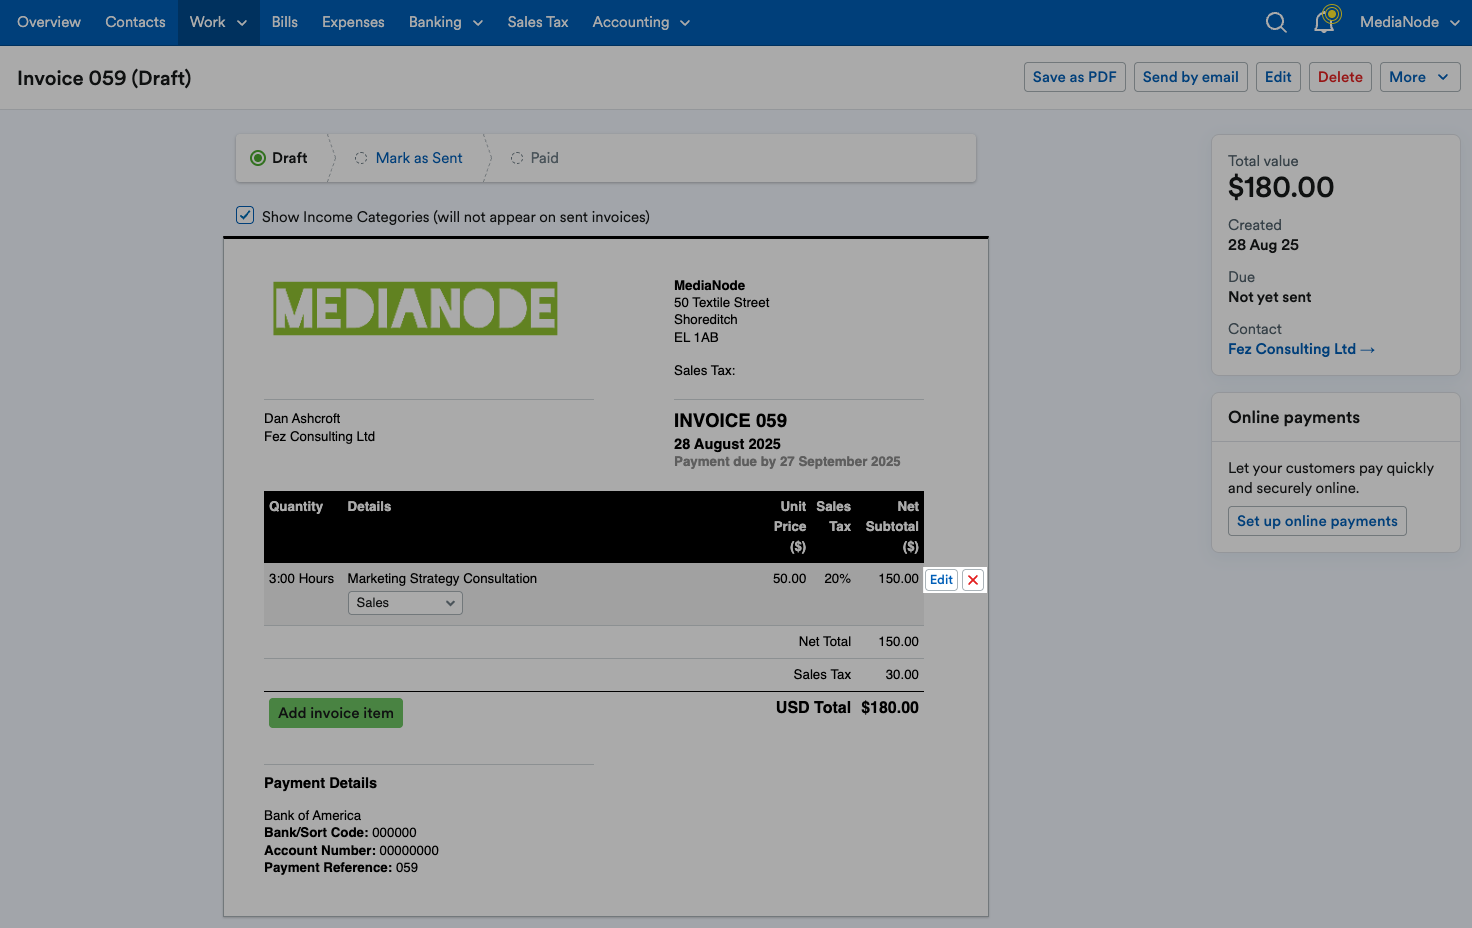Click the "Payment due by 27 September 2025" text
This screenshot has height=928, width=1472.
787,461
